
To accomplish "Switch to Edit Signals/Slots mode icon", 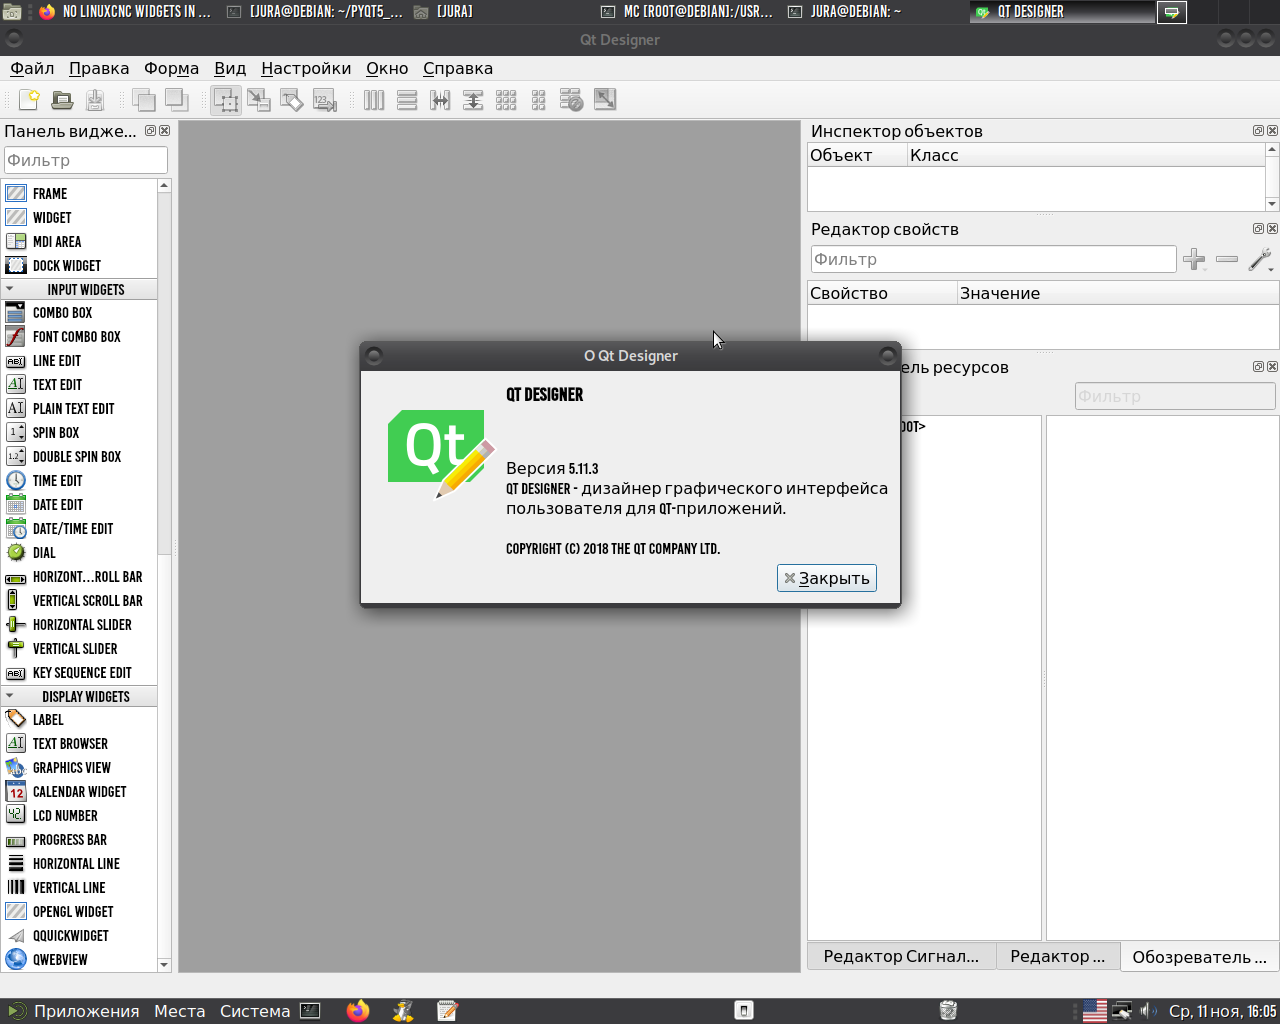I will tap(259, 100).
